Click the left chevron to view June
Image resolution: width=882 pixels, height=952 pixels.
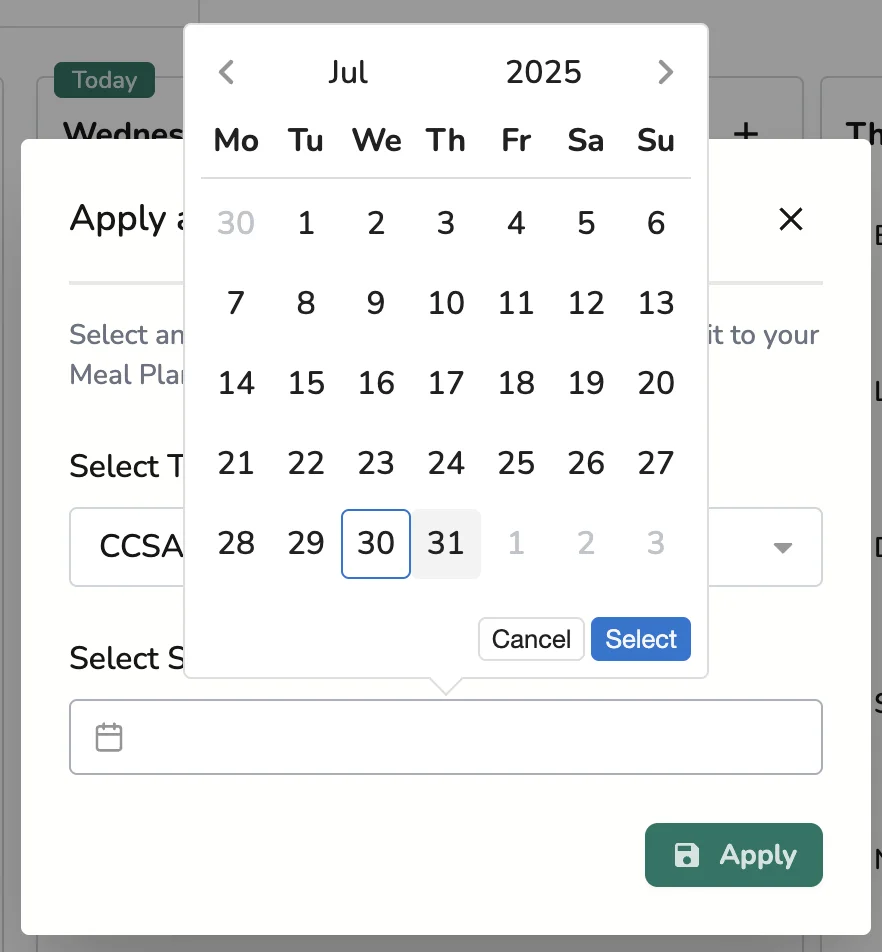226,71
